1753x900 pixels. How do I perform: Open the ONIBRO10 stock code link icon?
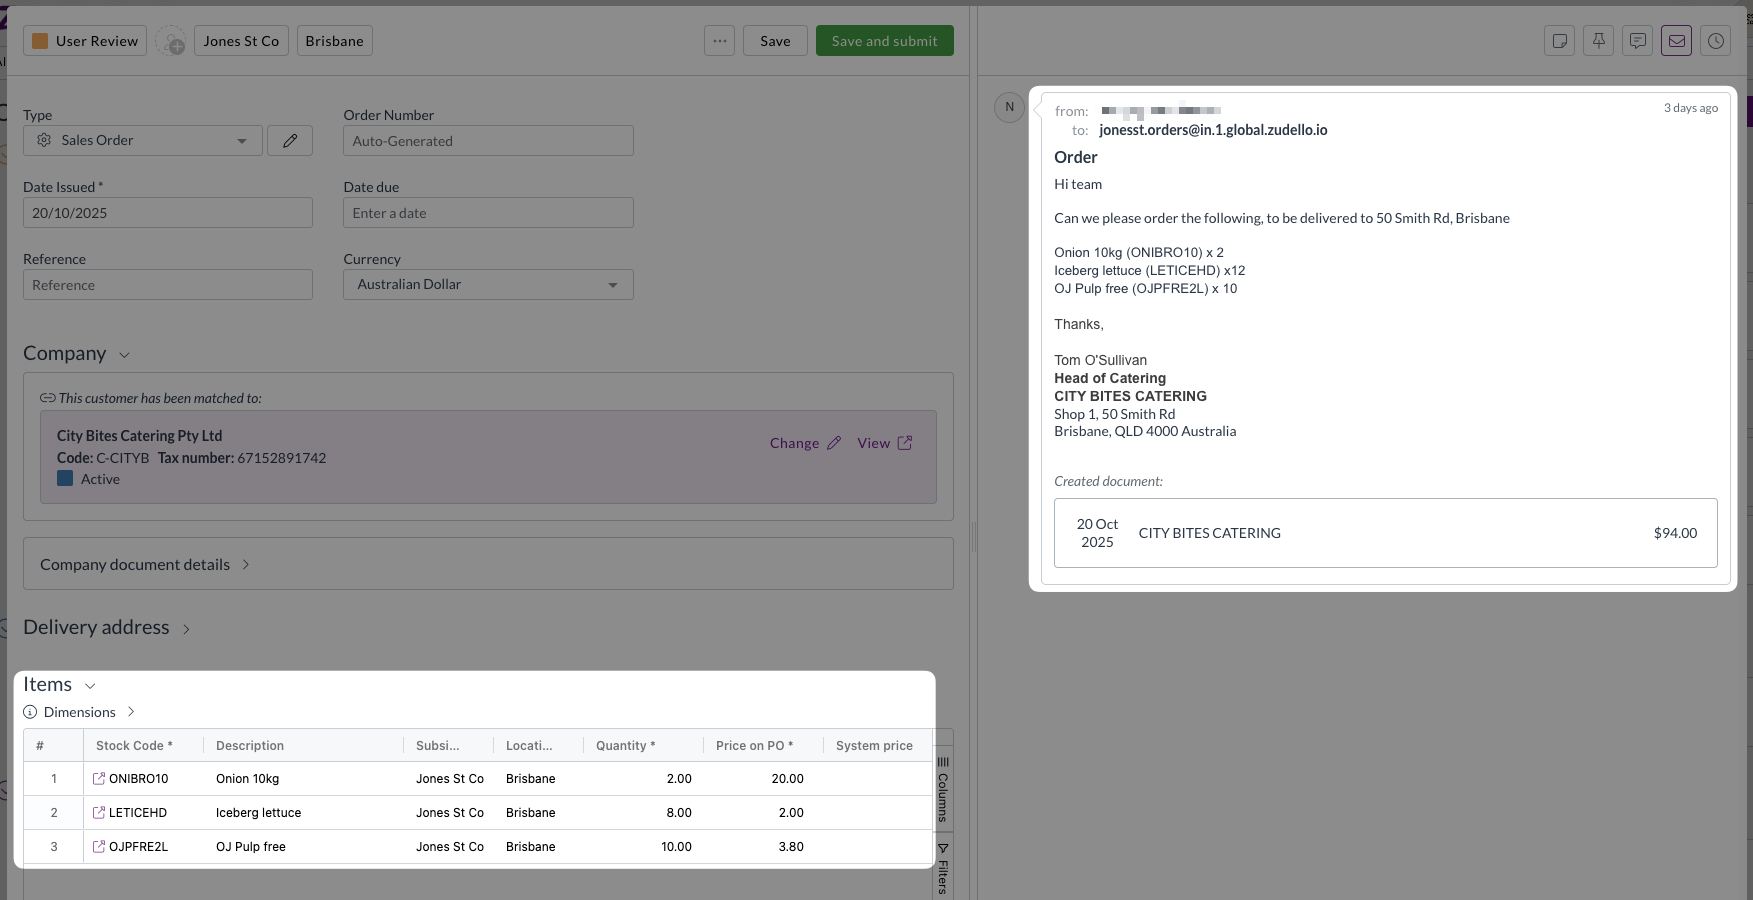tap(99, 779)
